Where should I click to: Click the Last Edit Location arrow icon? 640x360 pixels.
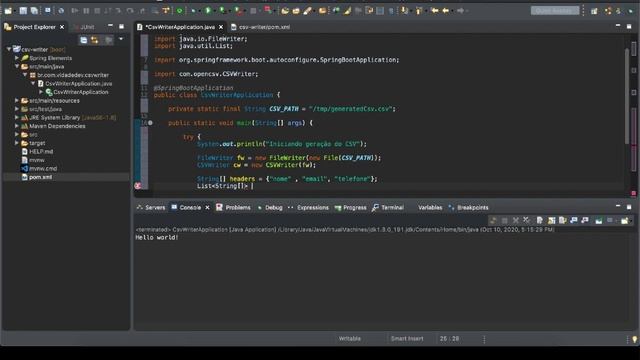(435, 11)
